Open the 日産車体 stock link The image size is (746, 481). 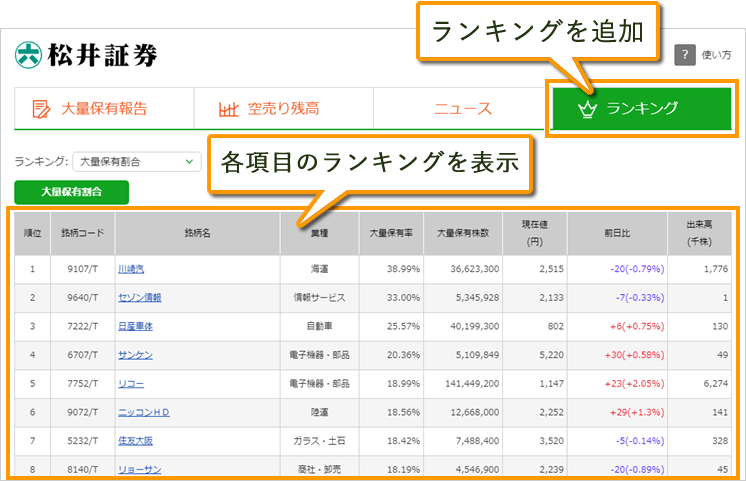pyautogui.click(x=135, y=326)
